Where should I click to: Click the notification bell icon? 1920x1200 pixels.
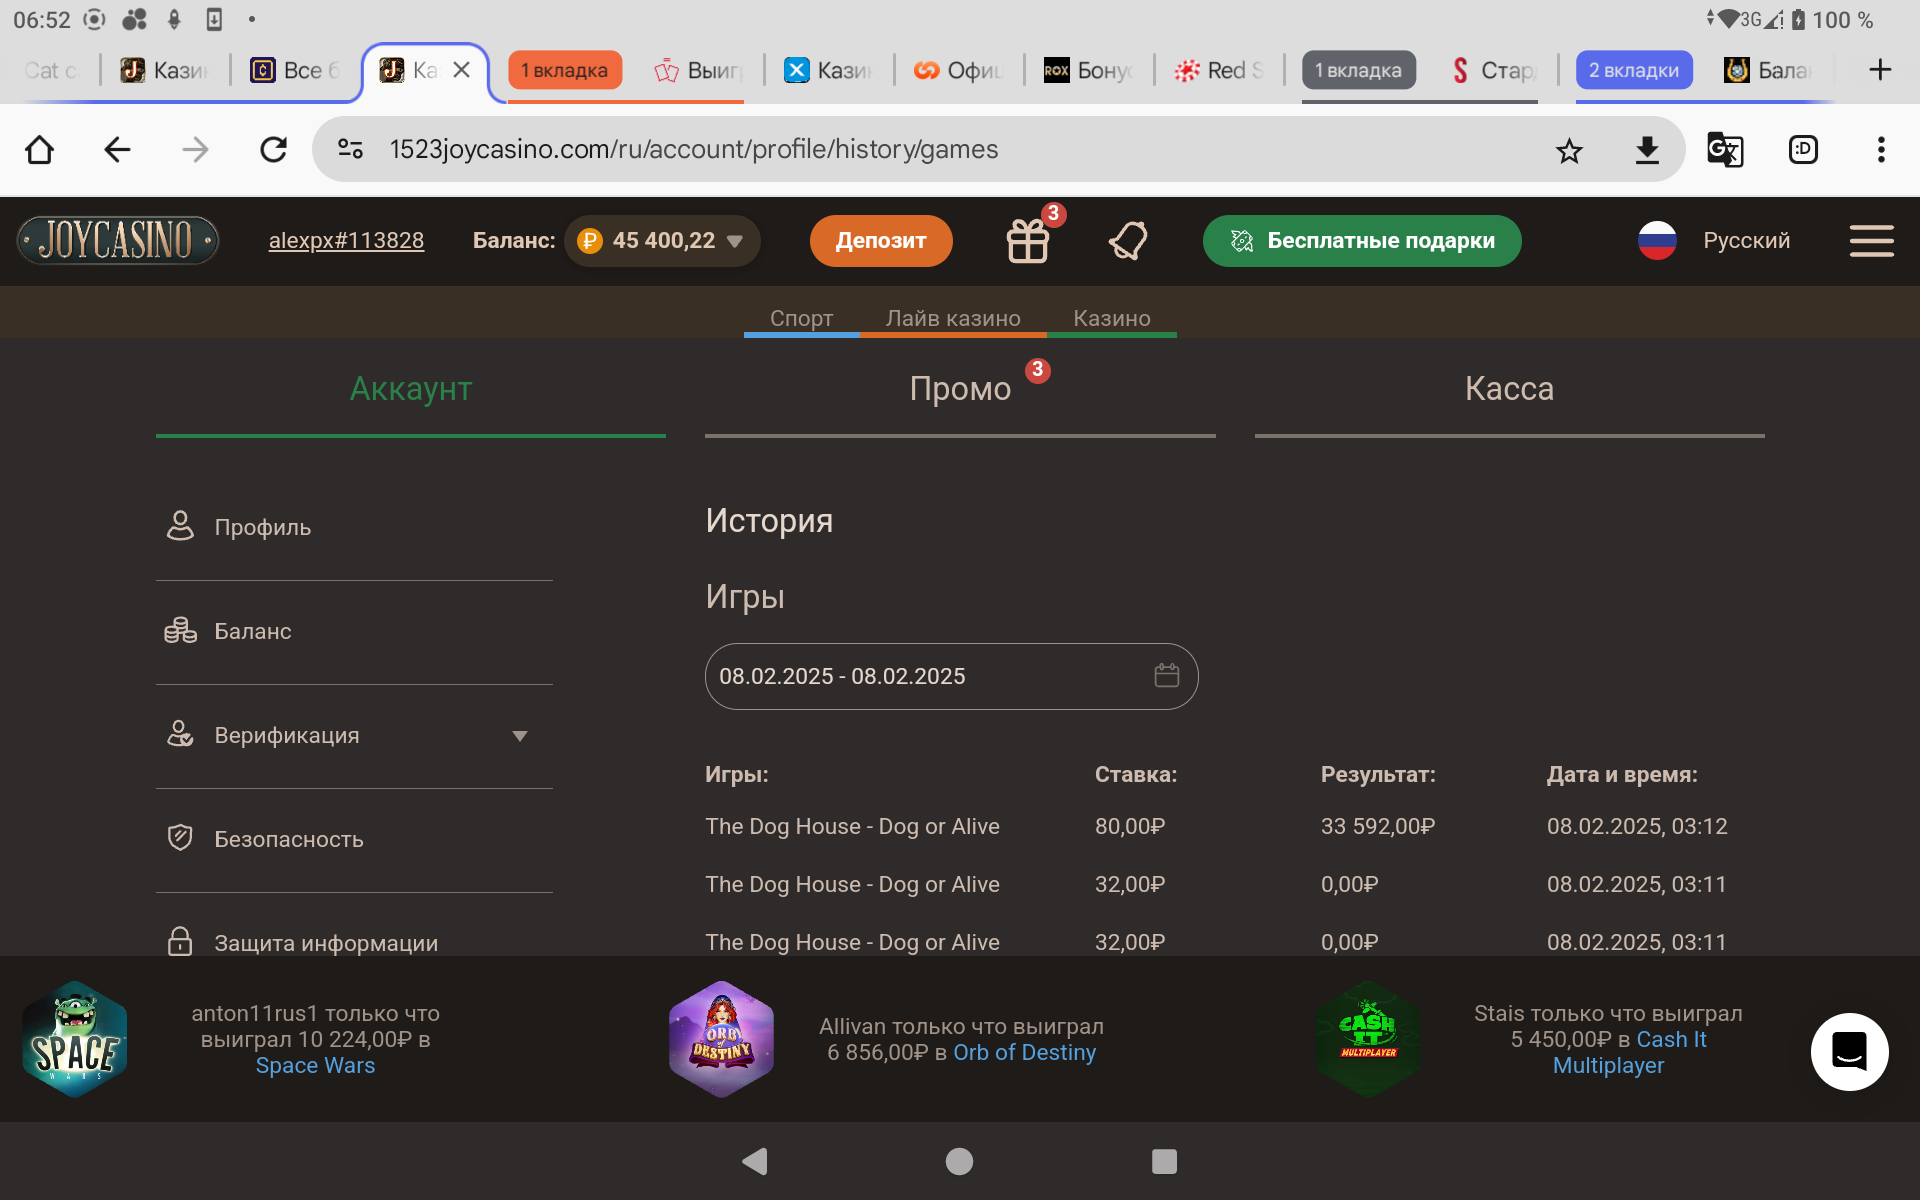coord(1128,241)
